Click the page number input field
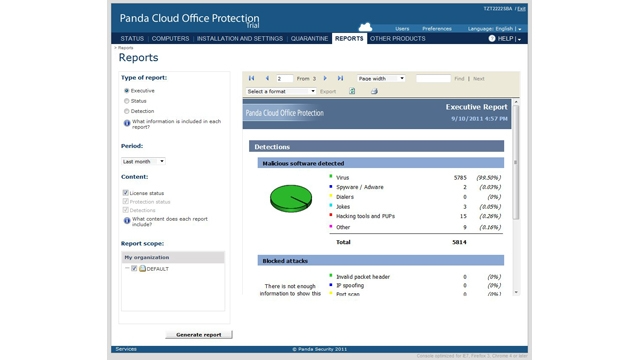 tap(284, 78)
